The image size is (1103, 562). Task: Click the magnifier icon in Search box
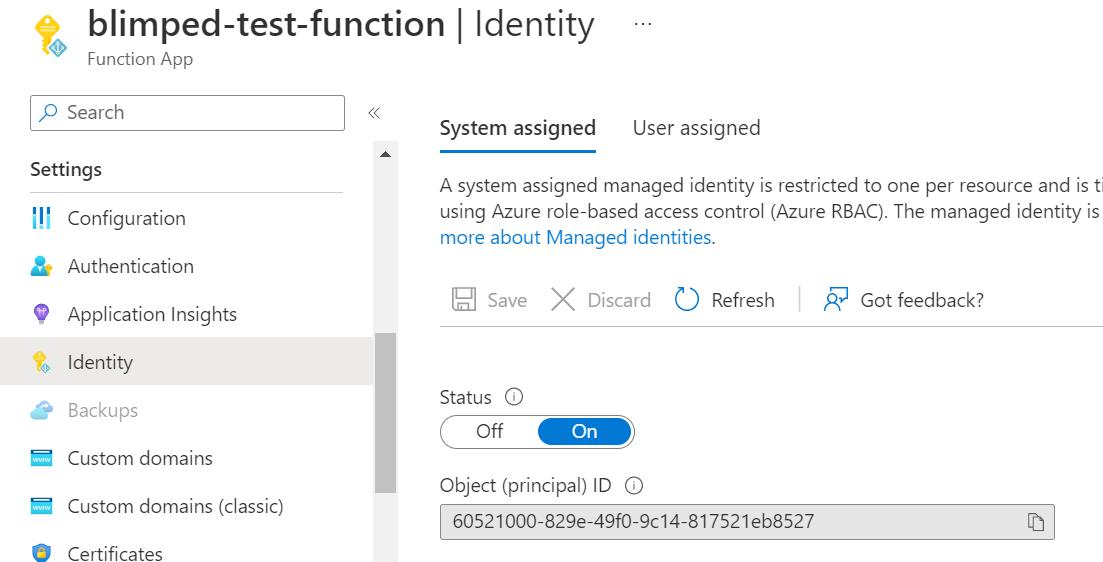[x=48, y=113]
